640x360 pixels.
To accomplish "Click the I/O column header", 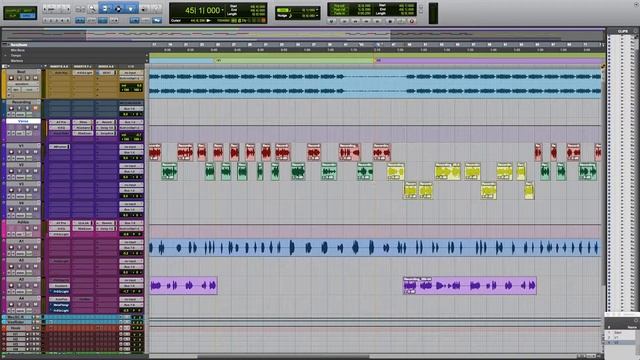I will 131,66.
